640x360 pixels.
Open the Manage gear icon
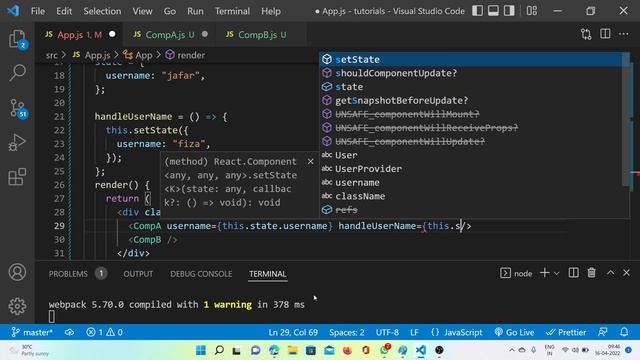17,306
